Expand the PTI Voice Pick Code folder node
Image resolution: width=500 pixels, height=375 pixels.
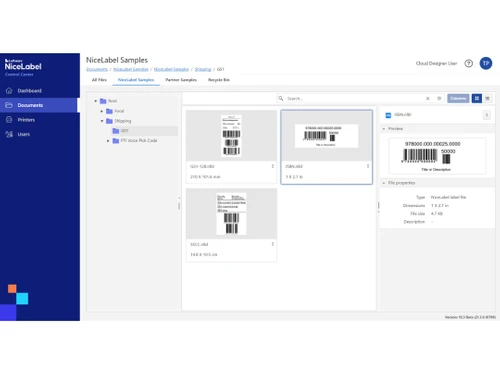point(108,141)
